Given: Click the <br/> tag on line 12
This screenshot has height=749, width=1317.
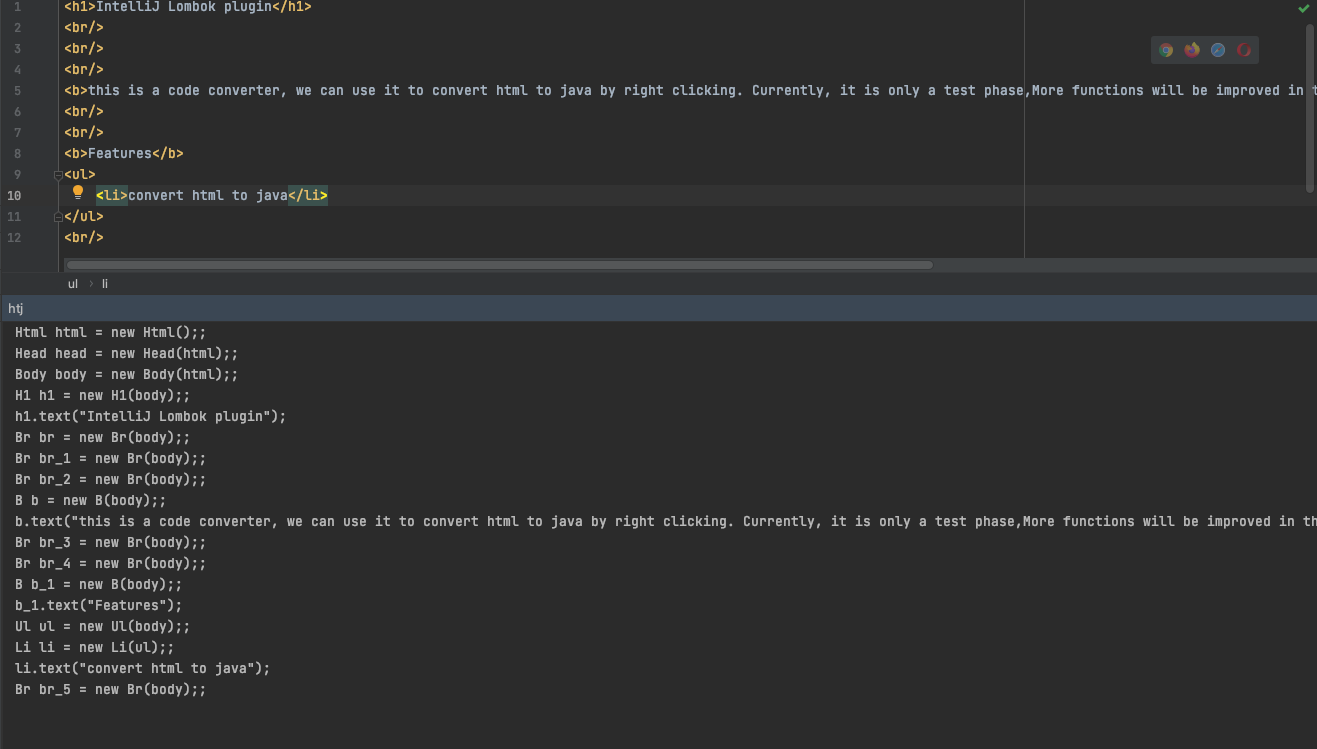Looking at the screenshot, I should click(84, 238).
